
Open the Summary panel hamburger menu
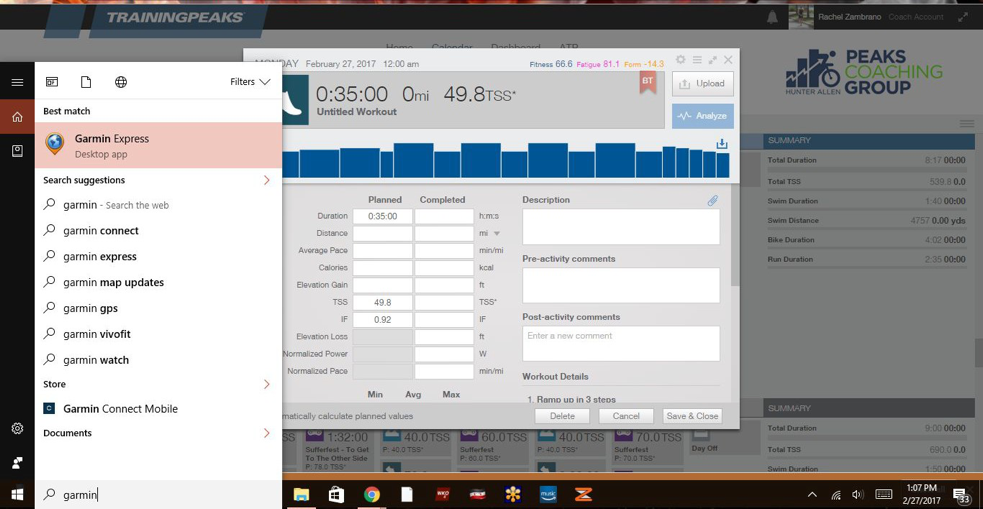click(x=967, y=124)
